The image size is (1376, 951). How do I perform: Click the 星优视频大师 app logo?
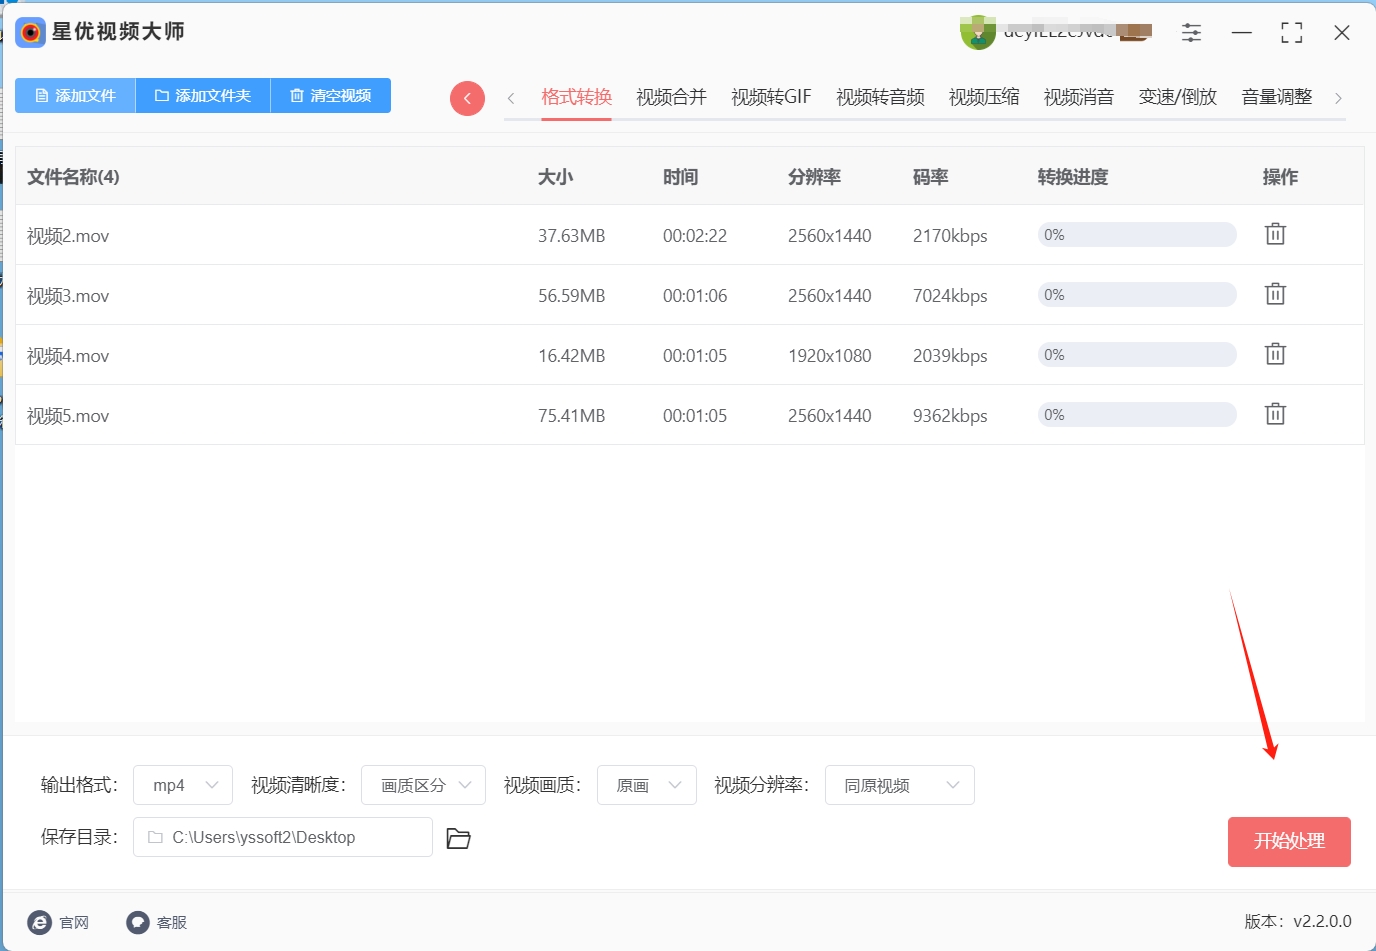pos(31,33)
